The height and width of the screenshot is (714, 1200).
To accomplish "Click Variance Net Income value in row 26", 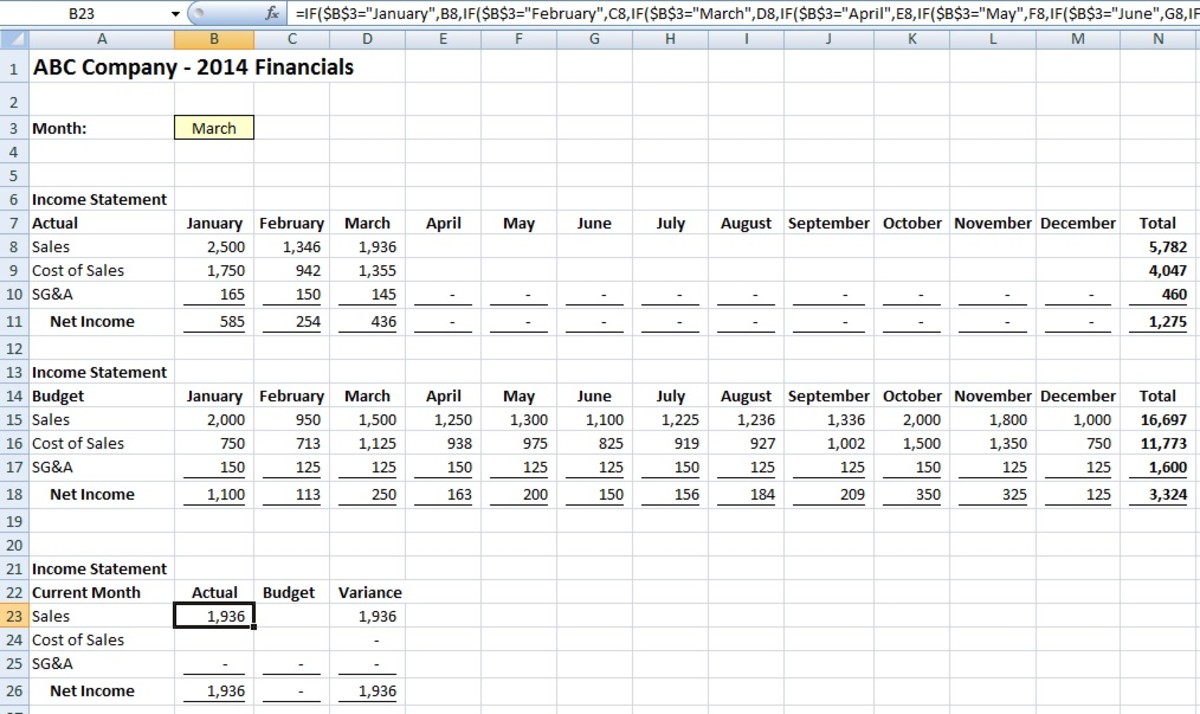I will [x=376, y=691].
